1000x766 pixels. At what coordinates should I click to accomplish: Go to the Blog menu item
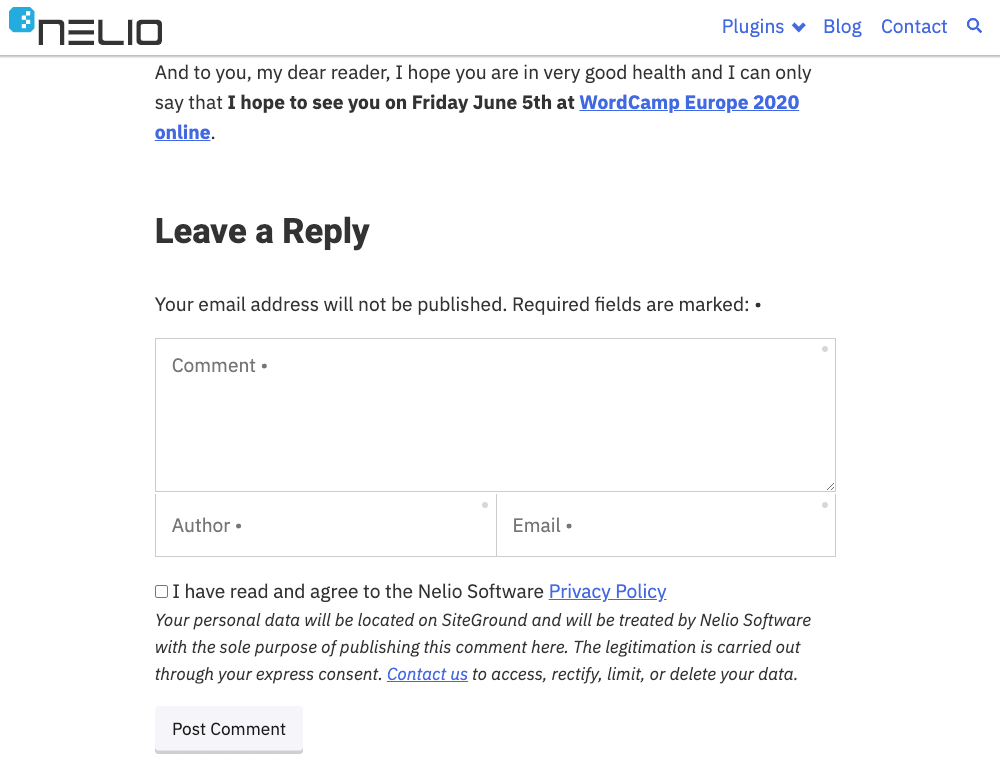click(x=842, y=26)
